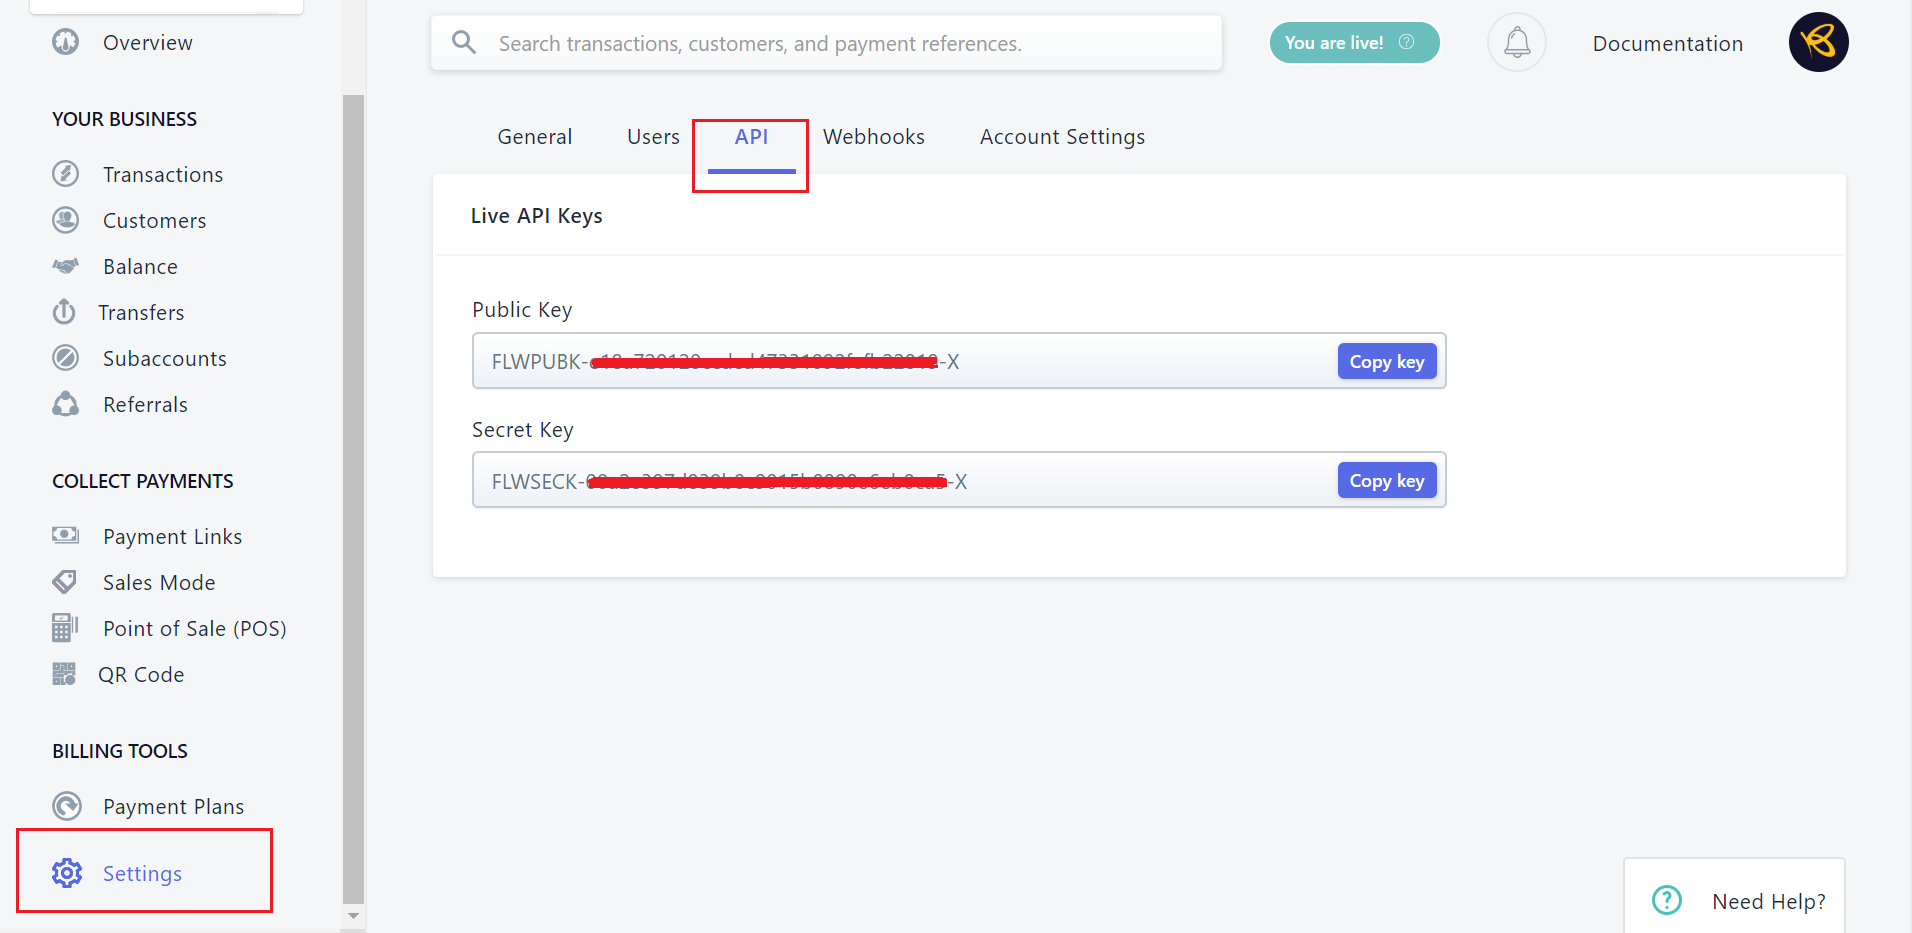Click the Payment Plans icon
The image size is (1912, 933).
click(67, 806)
